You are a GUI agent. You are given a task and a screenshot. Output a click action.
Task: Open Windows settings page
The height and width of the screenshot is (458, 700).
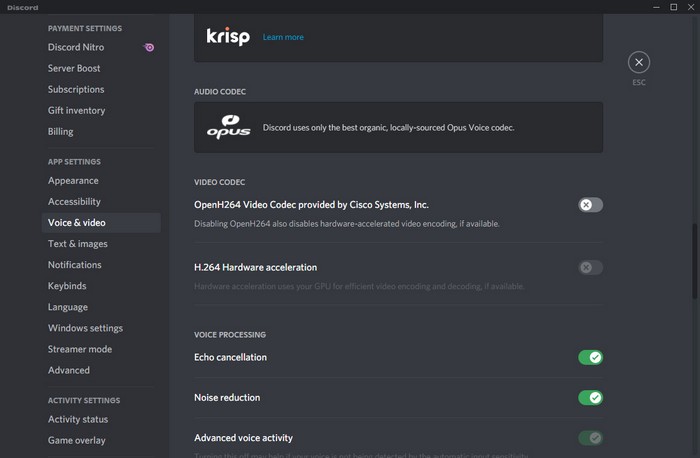[101, 328]
